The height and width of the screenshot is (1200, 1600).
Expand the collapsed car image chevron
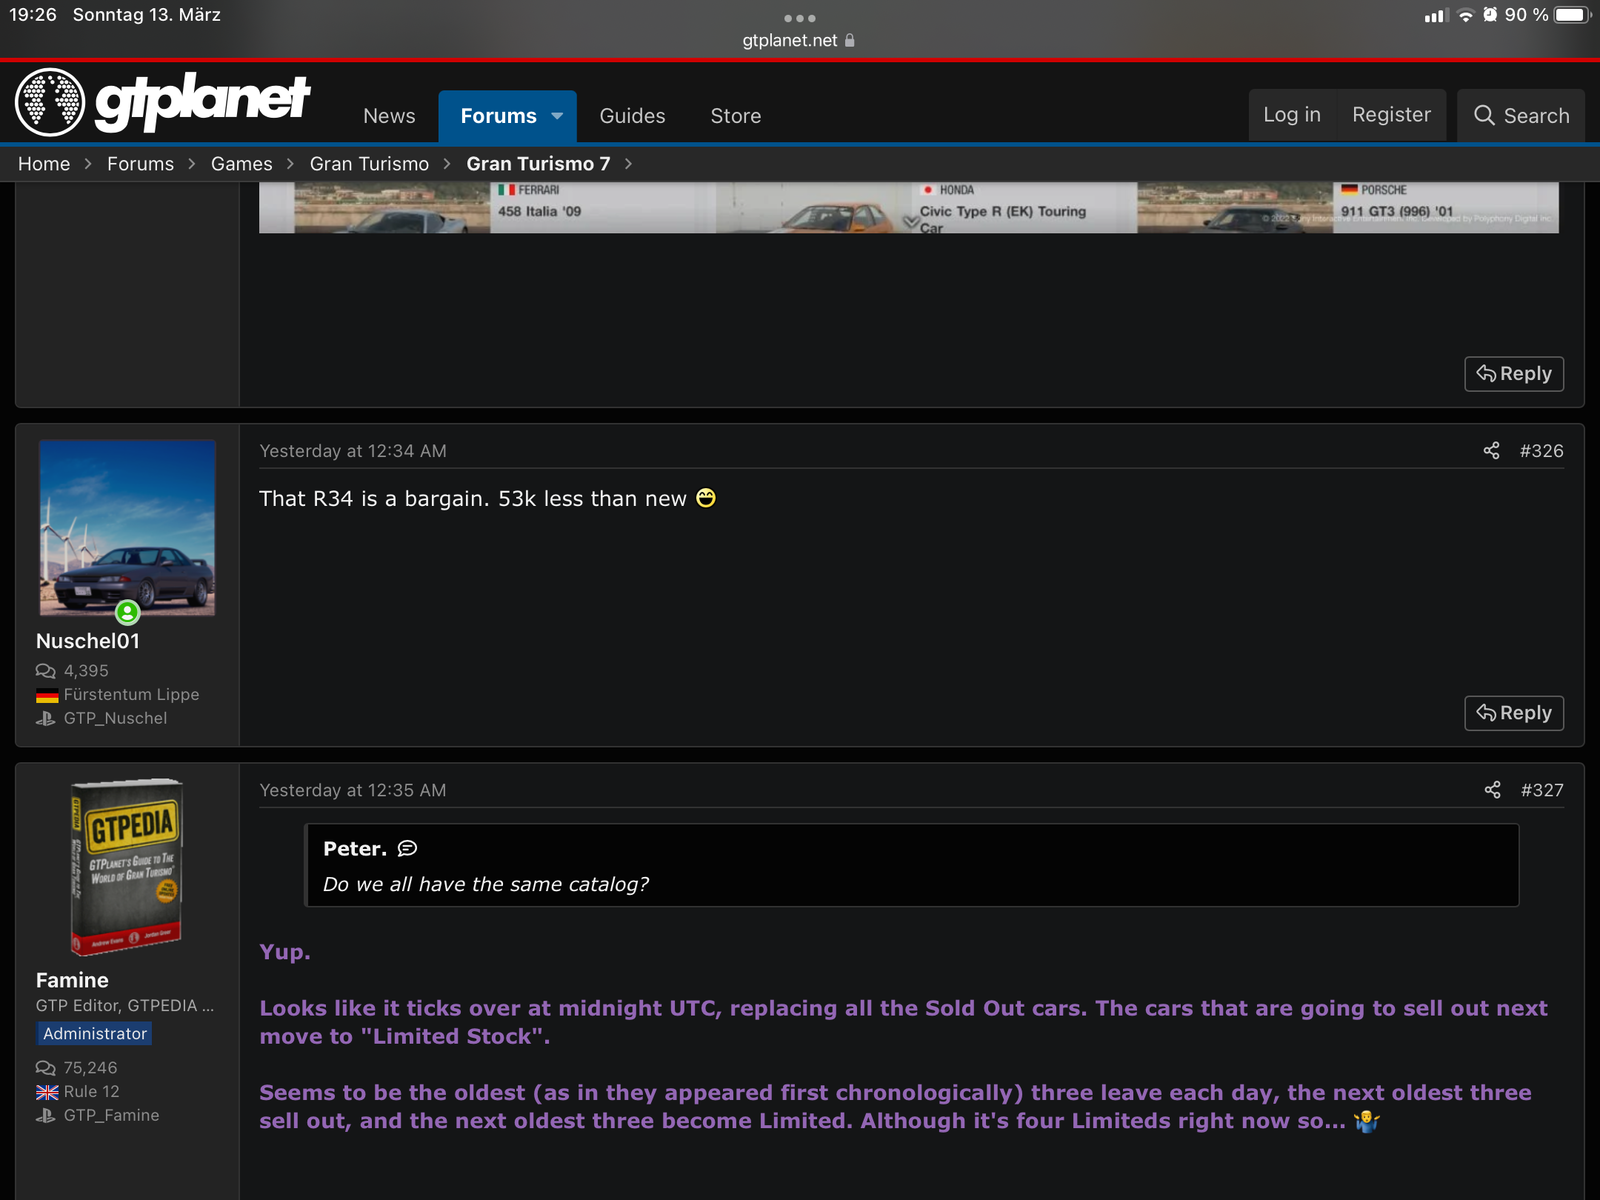click(x=911, y=221)
